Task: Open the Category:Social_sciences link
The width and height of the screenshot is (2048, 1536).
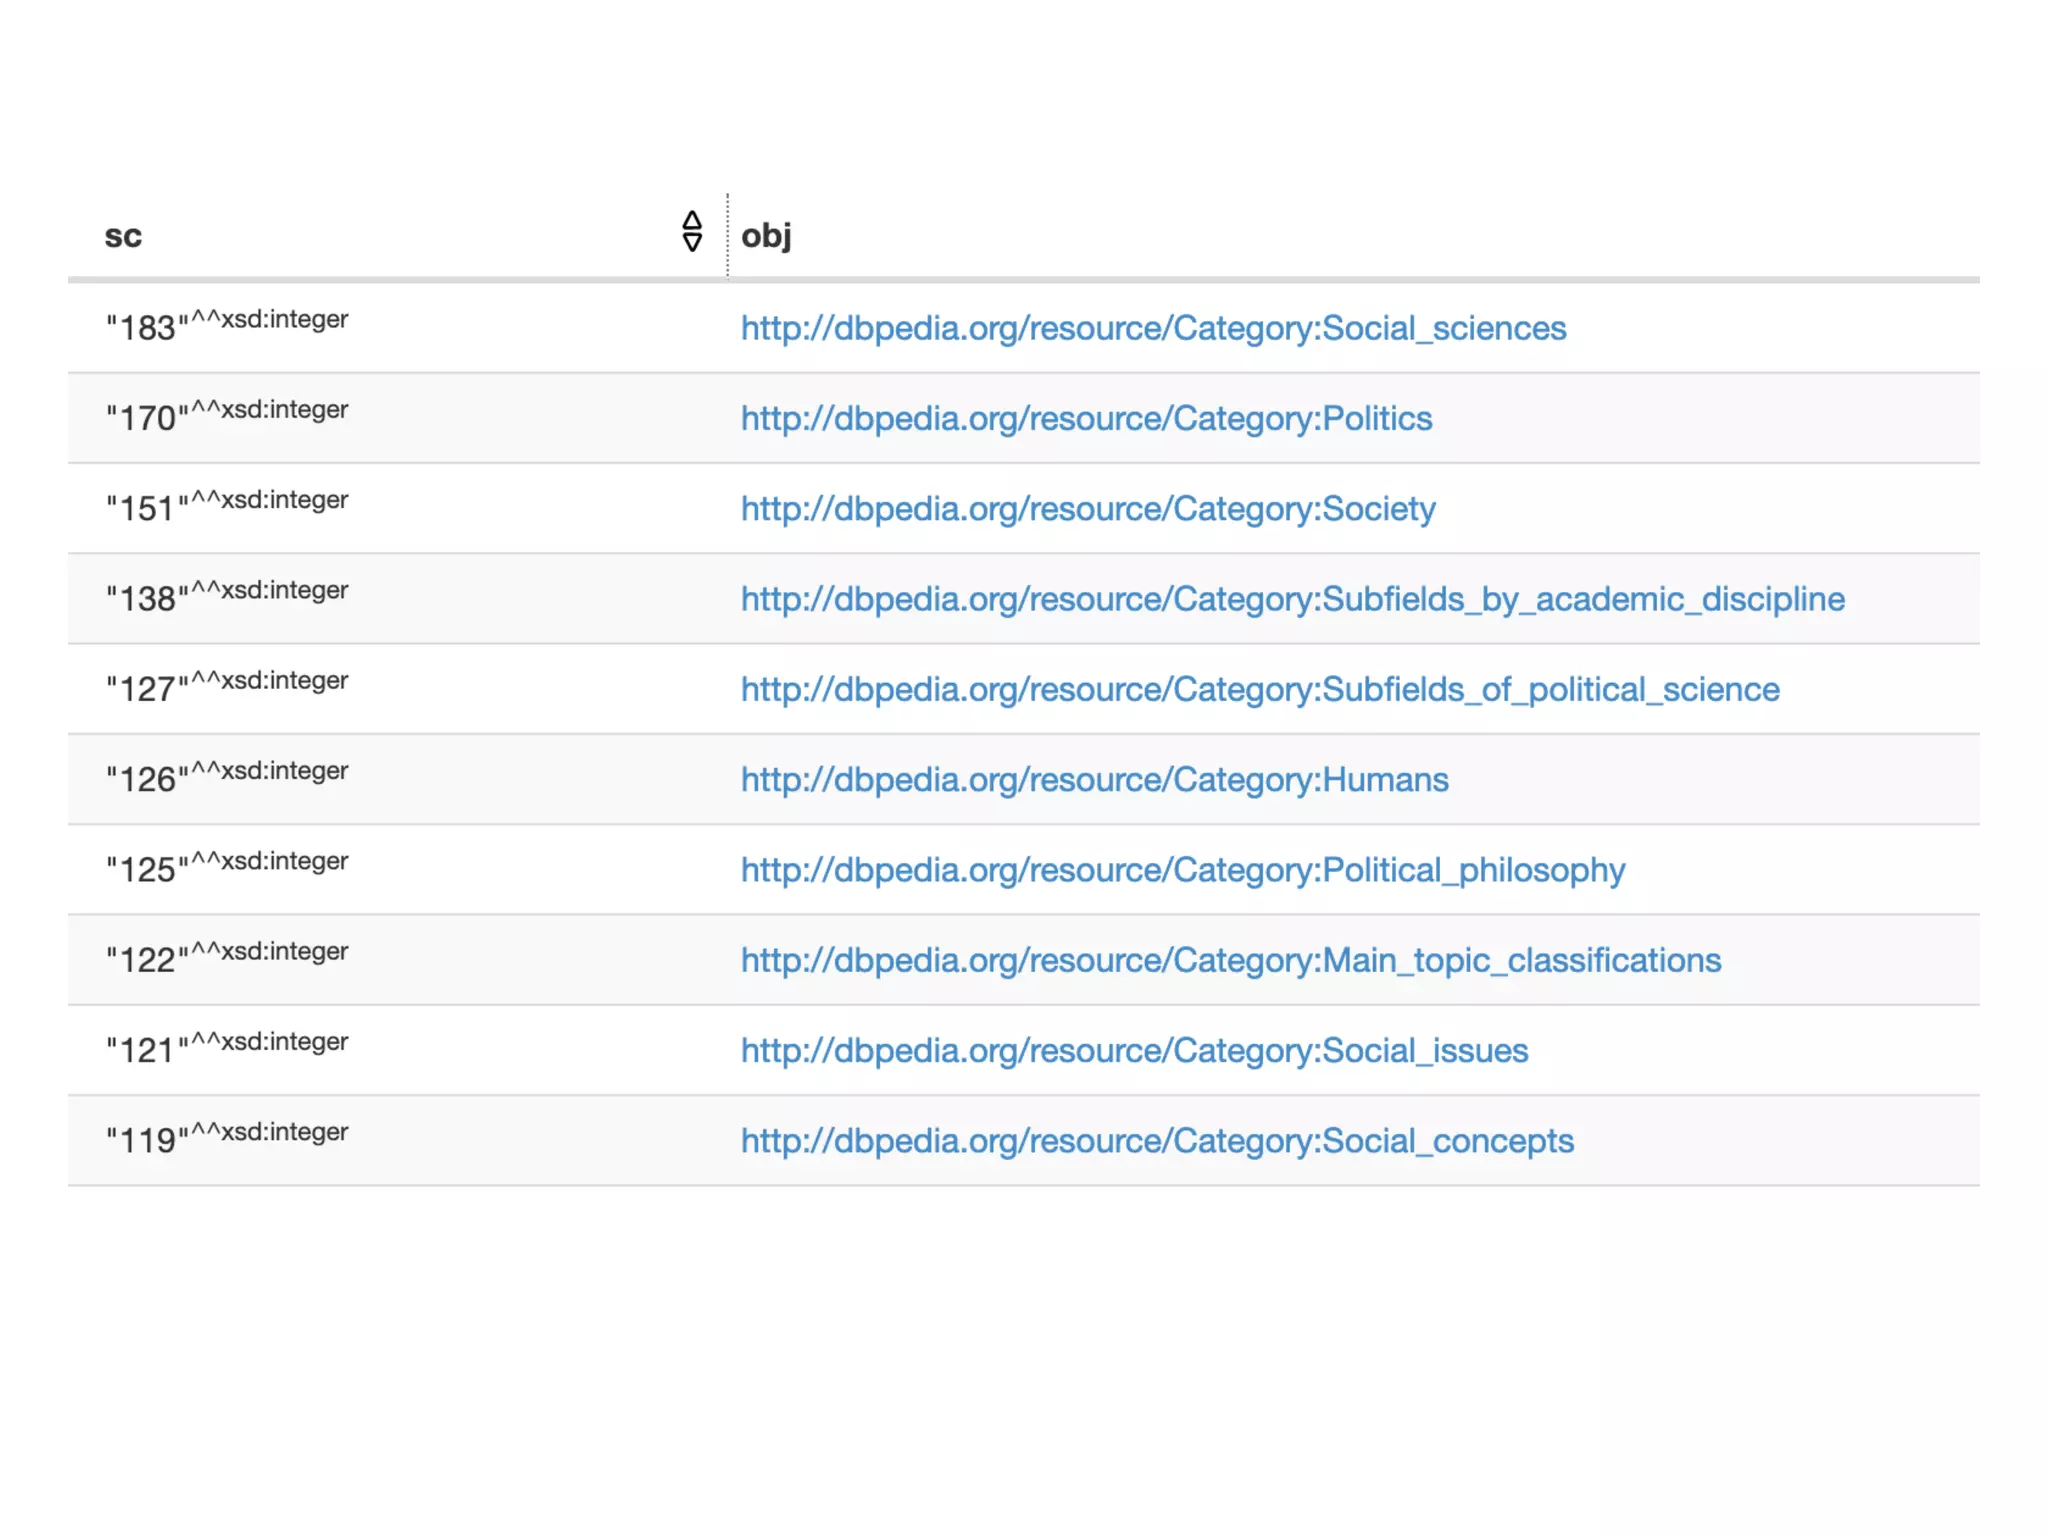Action: (x=1153, y=328)
